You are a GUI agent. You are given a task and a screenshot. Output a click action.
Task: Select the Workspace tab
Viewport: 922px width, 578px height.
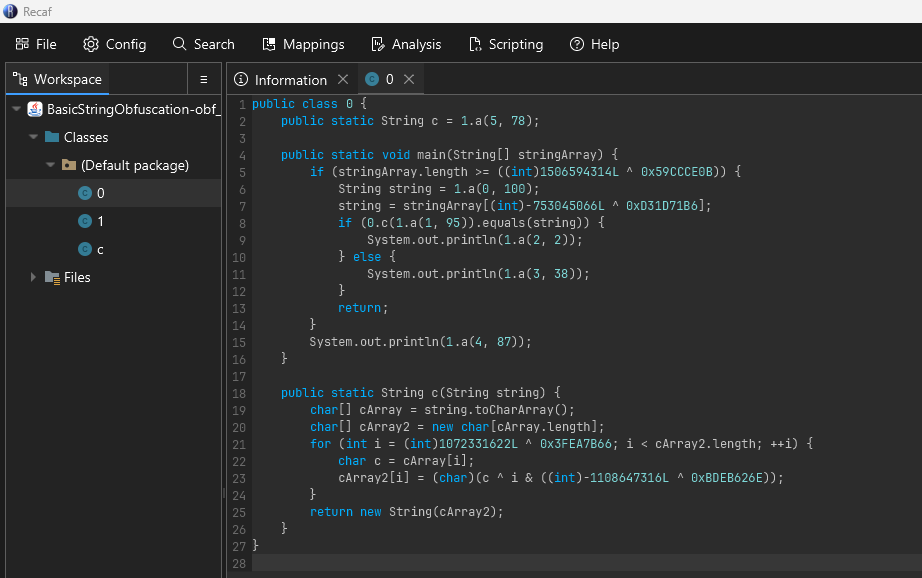57,79
